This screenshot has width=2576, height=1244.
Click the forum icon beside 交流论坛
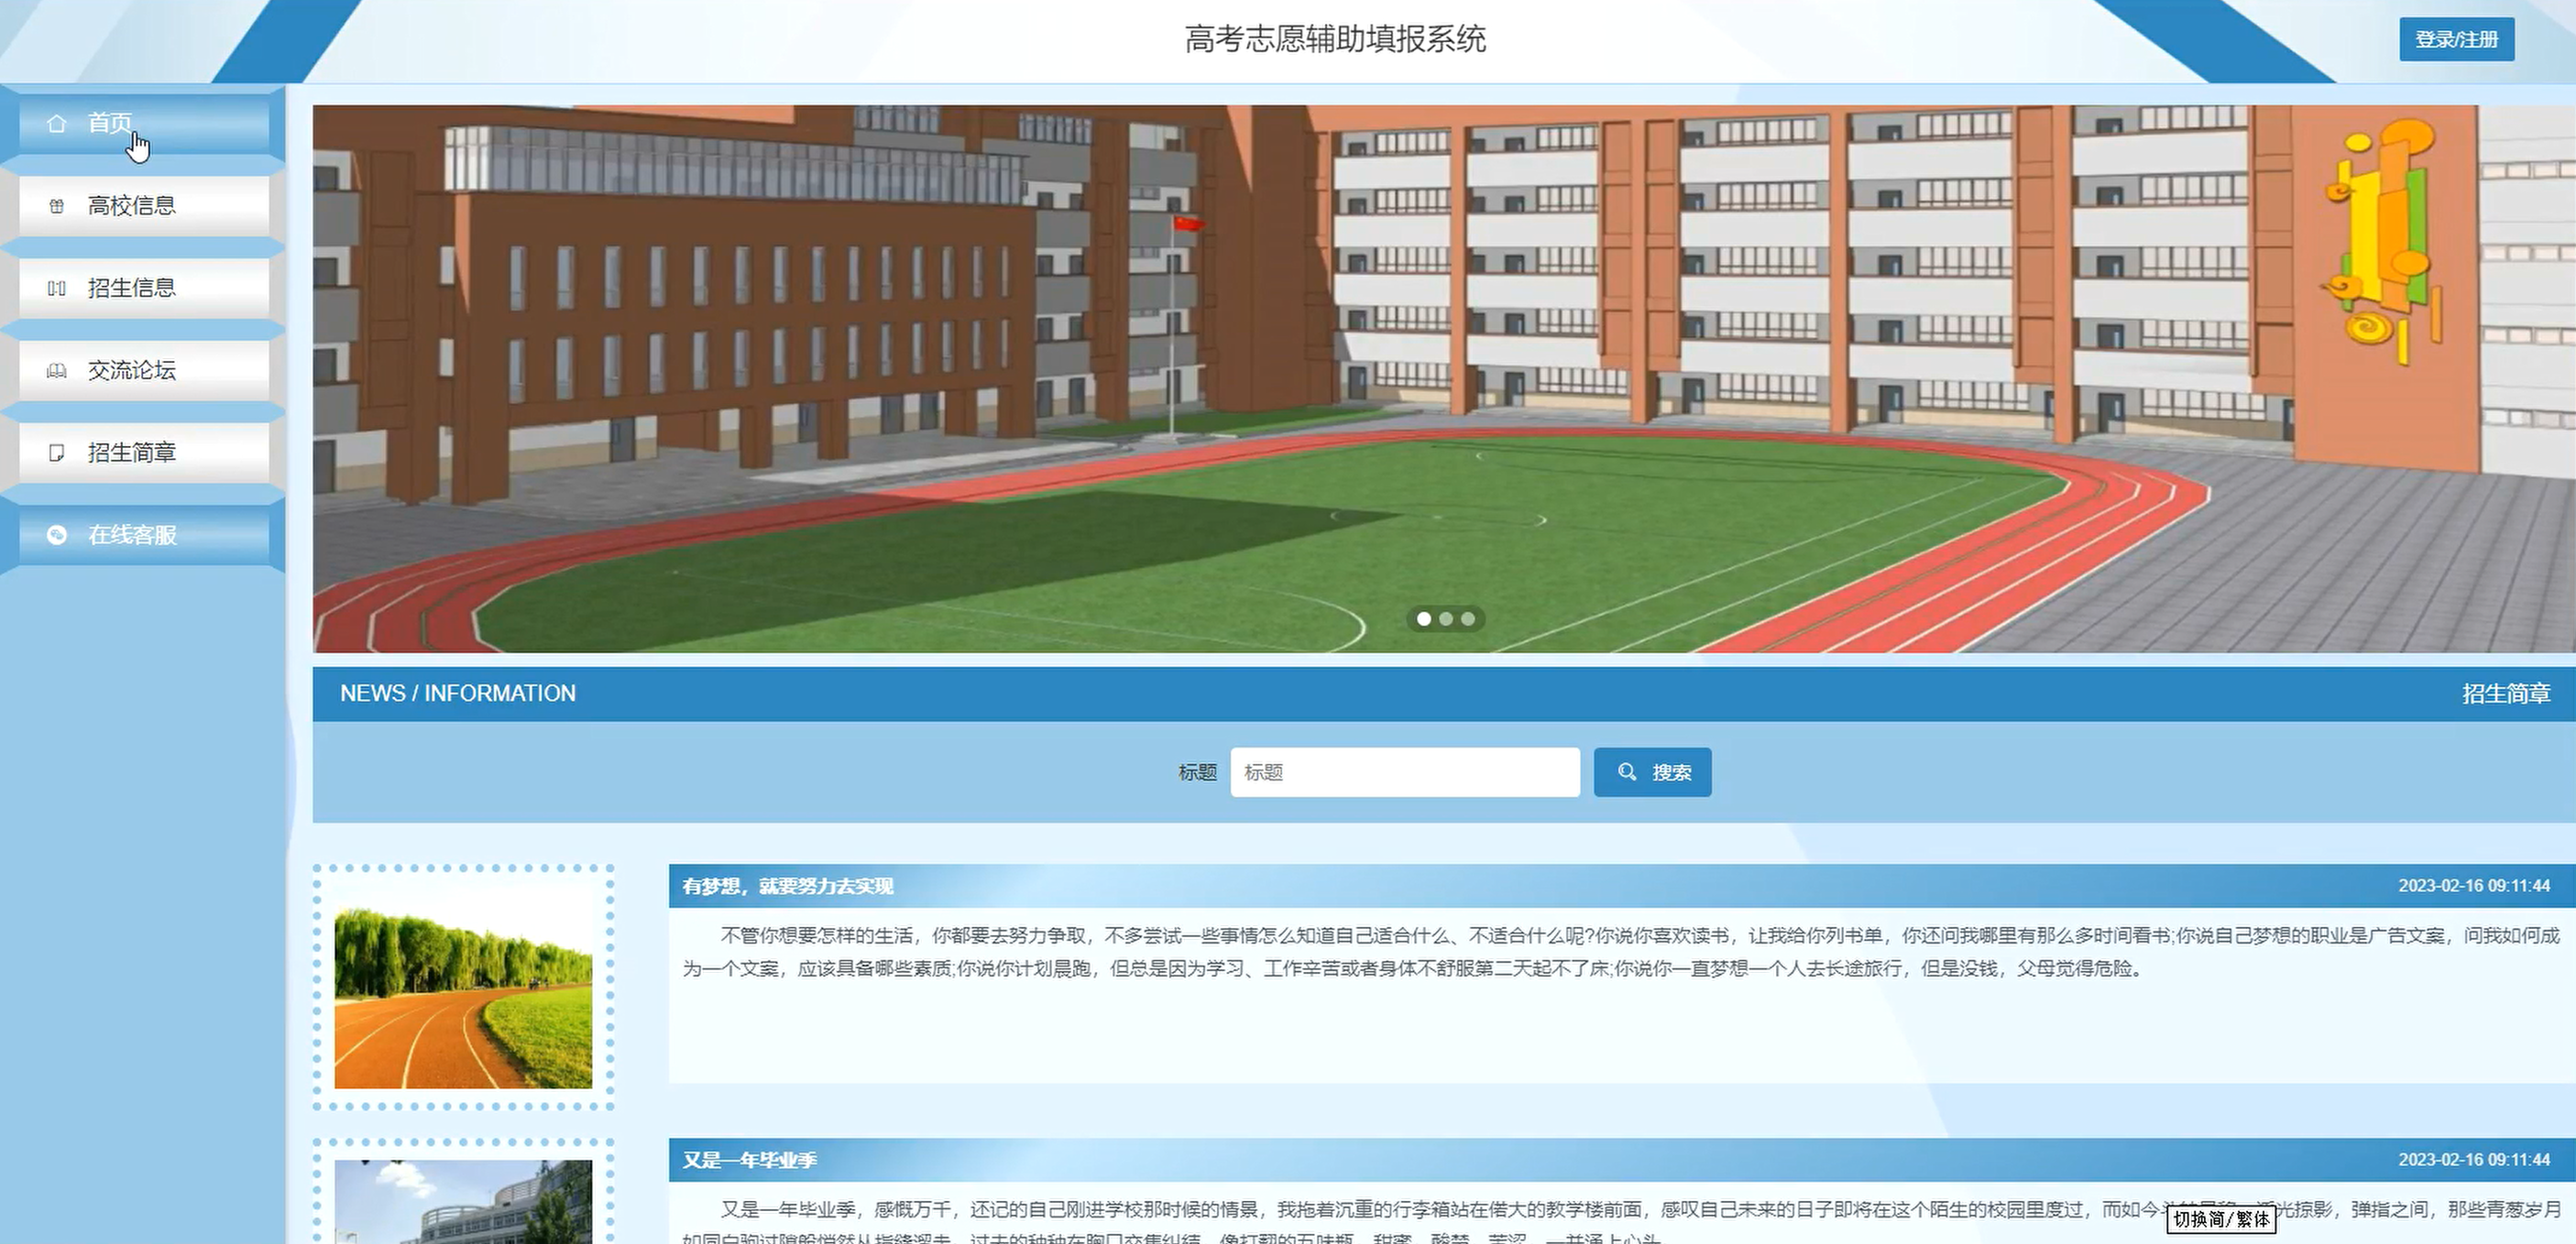coord(56,371)
